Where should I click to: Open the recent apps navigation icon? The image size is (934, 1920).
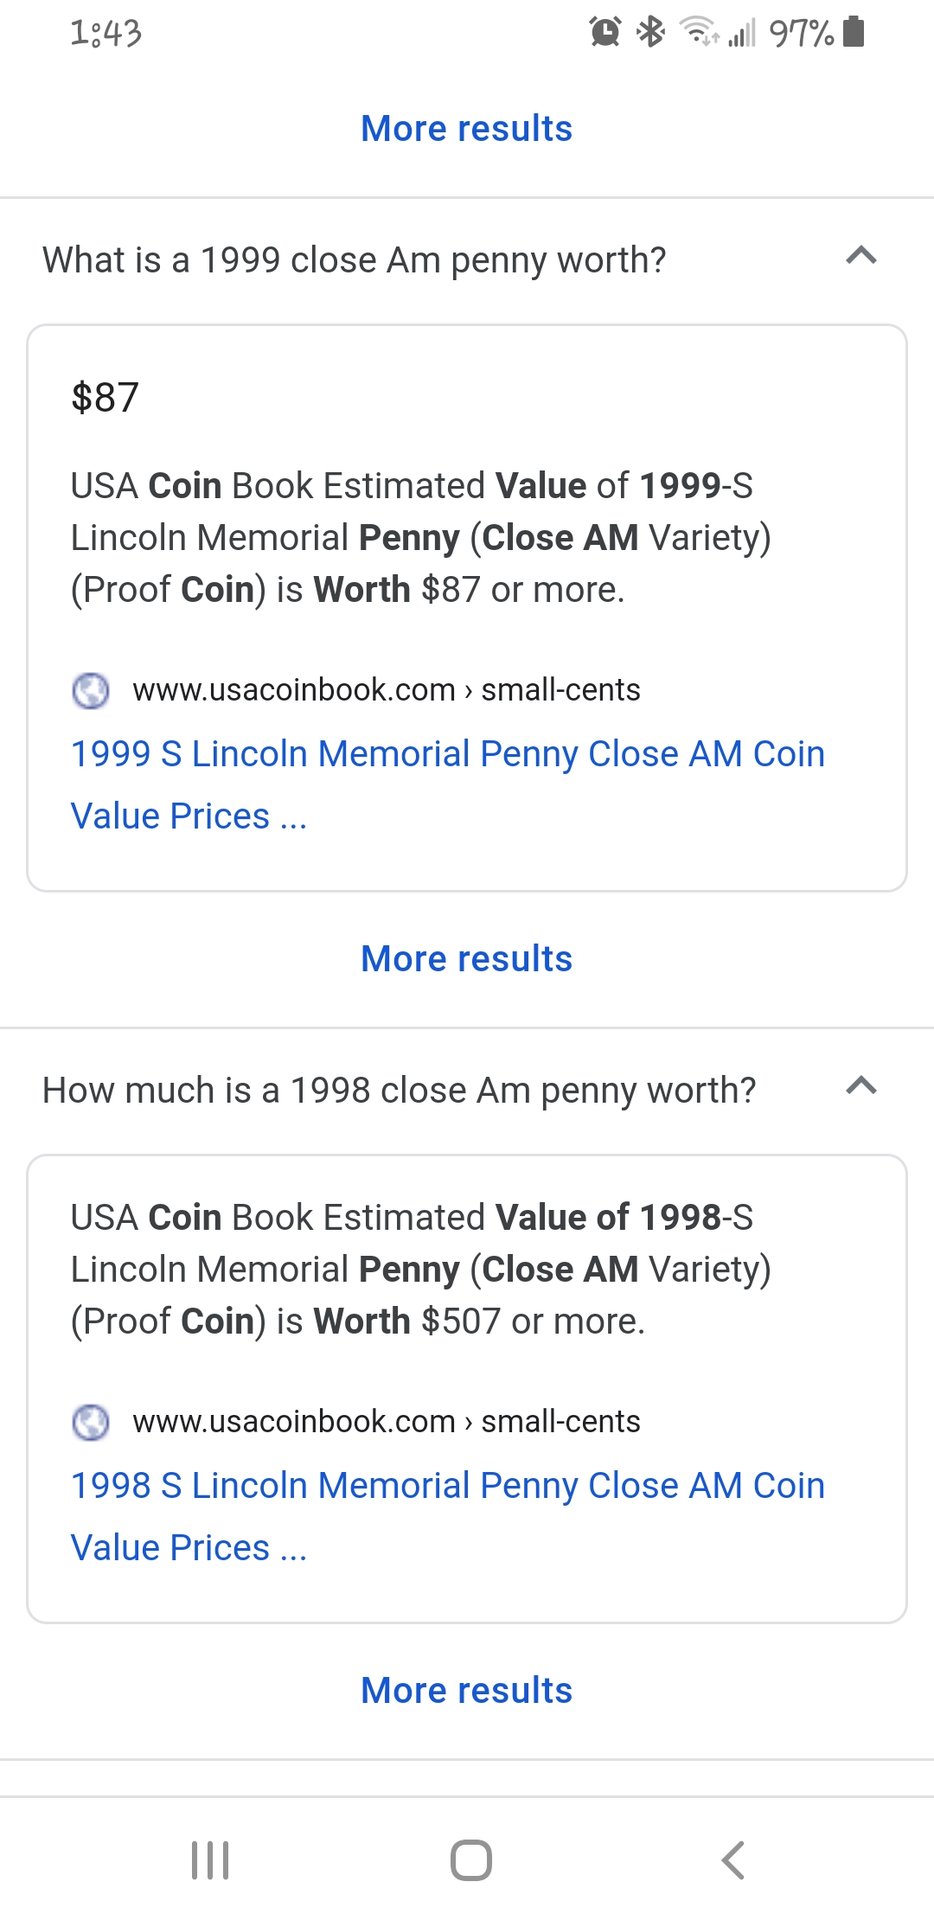[210, 1860]
